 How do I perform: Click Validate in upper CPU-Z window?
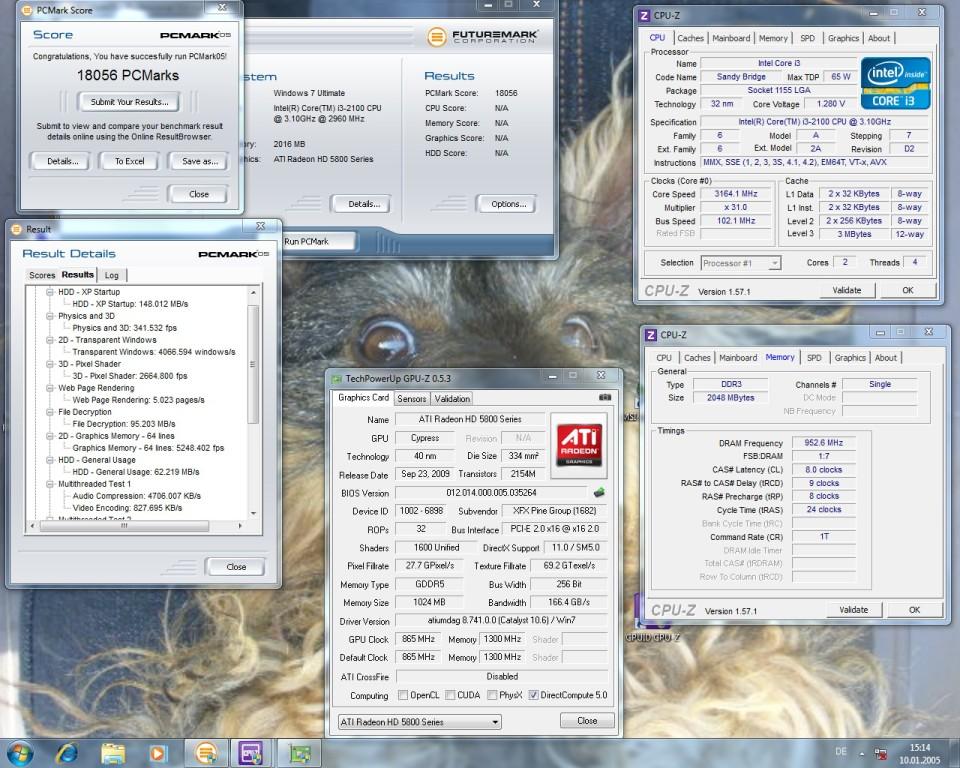847,290
